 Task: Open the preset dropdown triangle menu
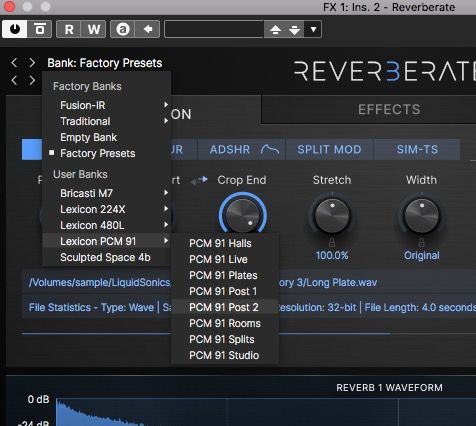[313, 29]
